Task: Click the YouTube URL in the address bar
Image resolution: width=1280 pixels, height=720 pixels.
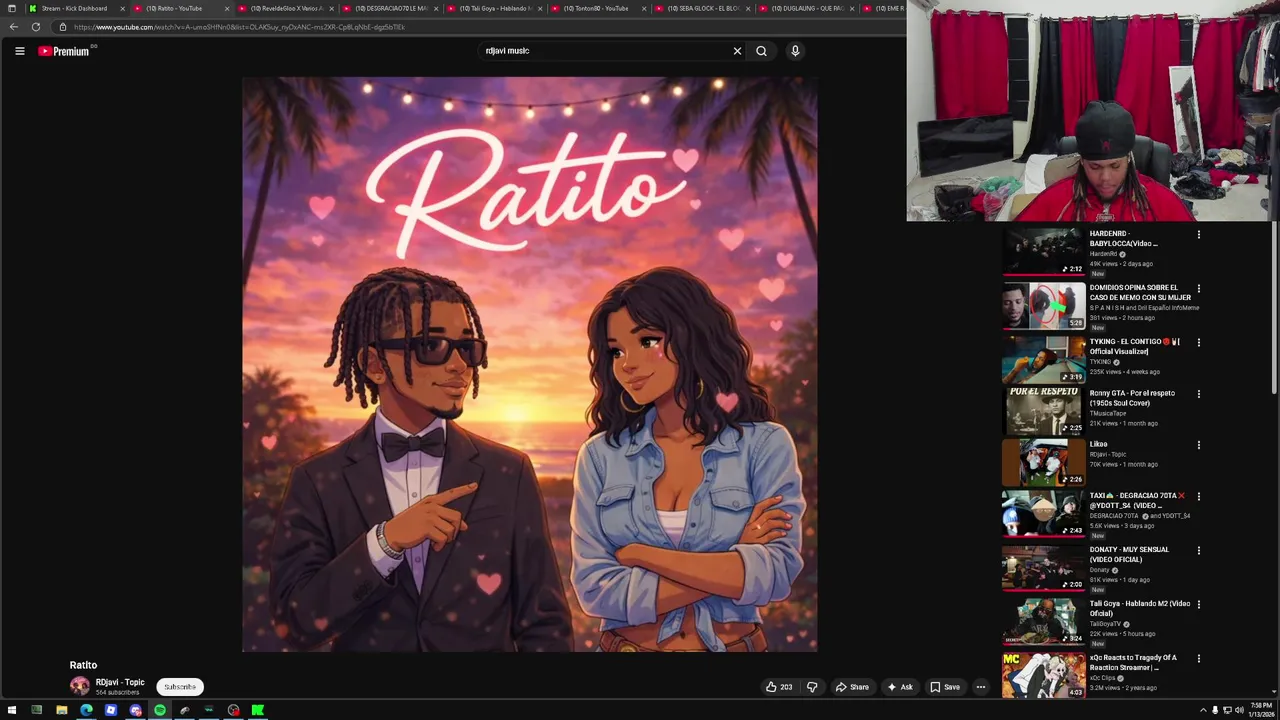Action: [x=239, y=27]
